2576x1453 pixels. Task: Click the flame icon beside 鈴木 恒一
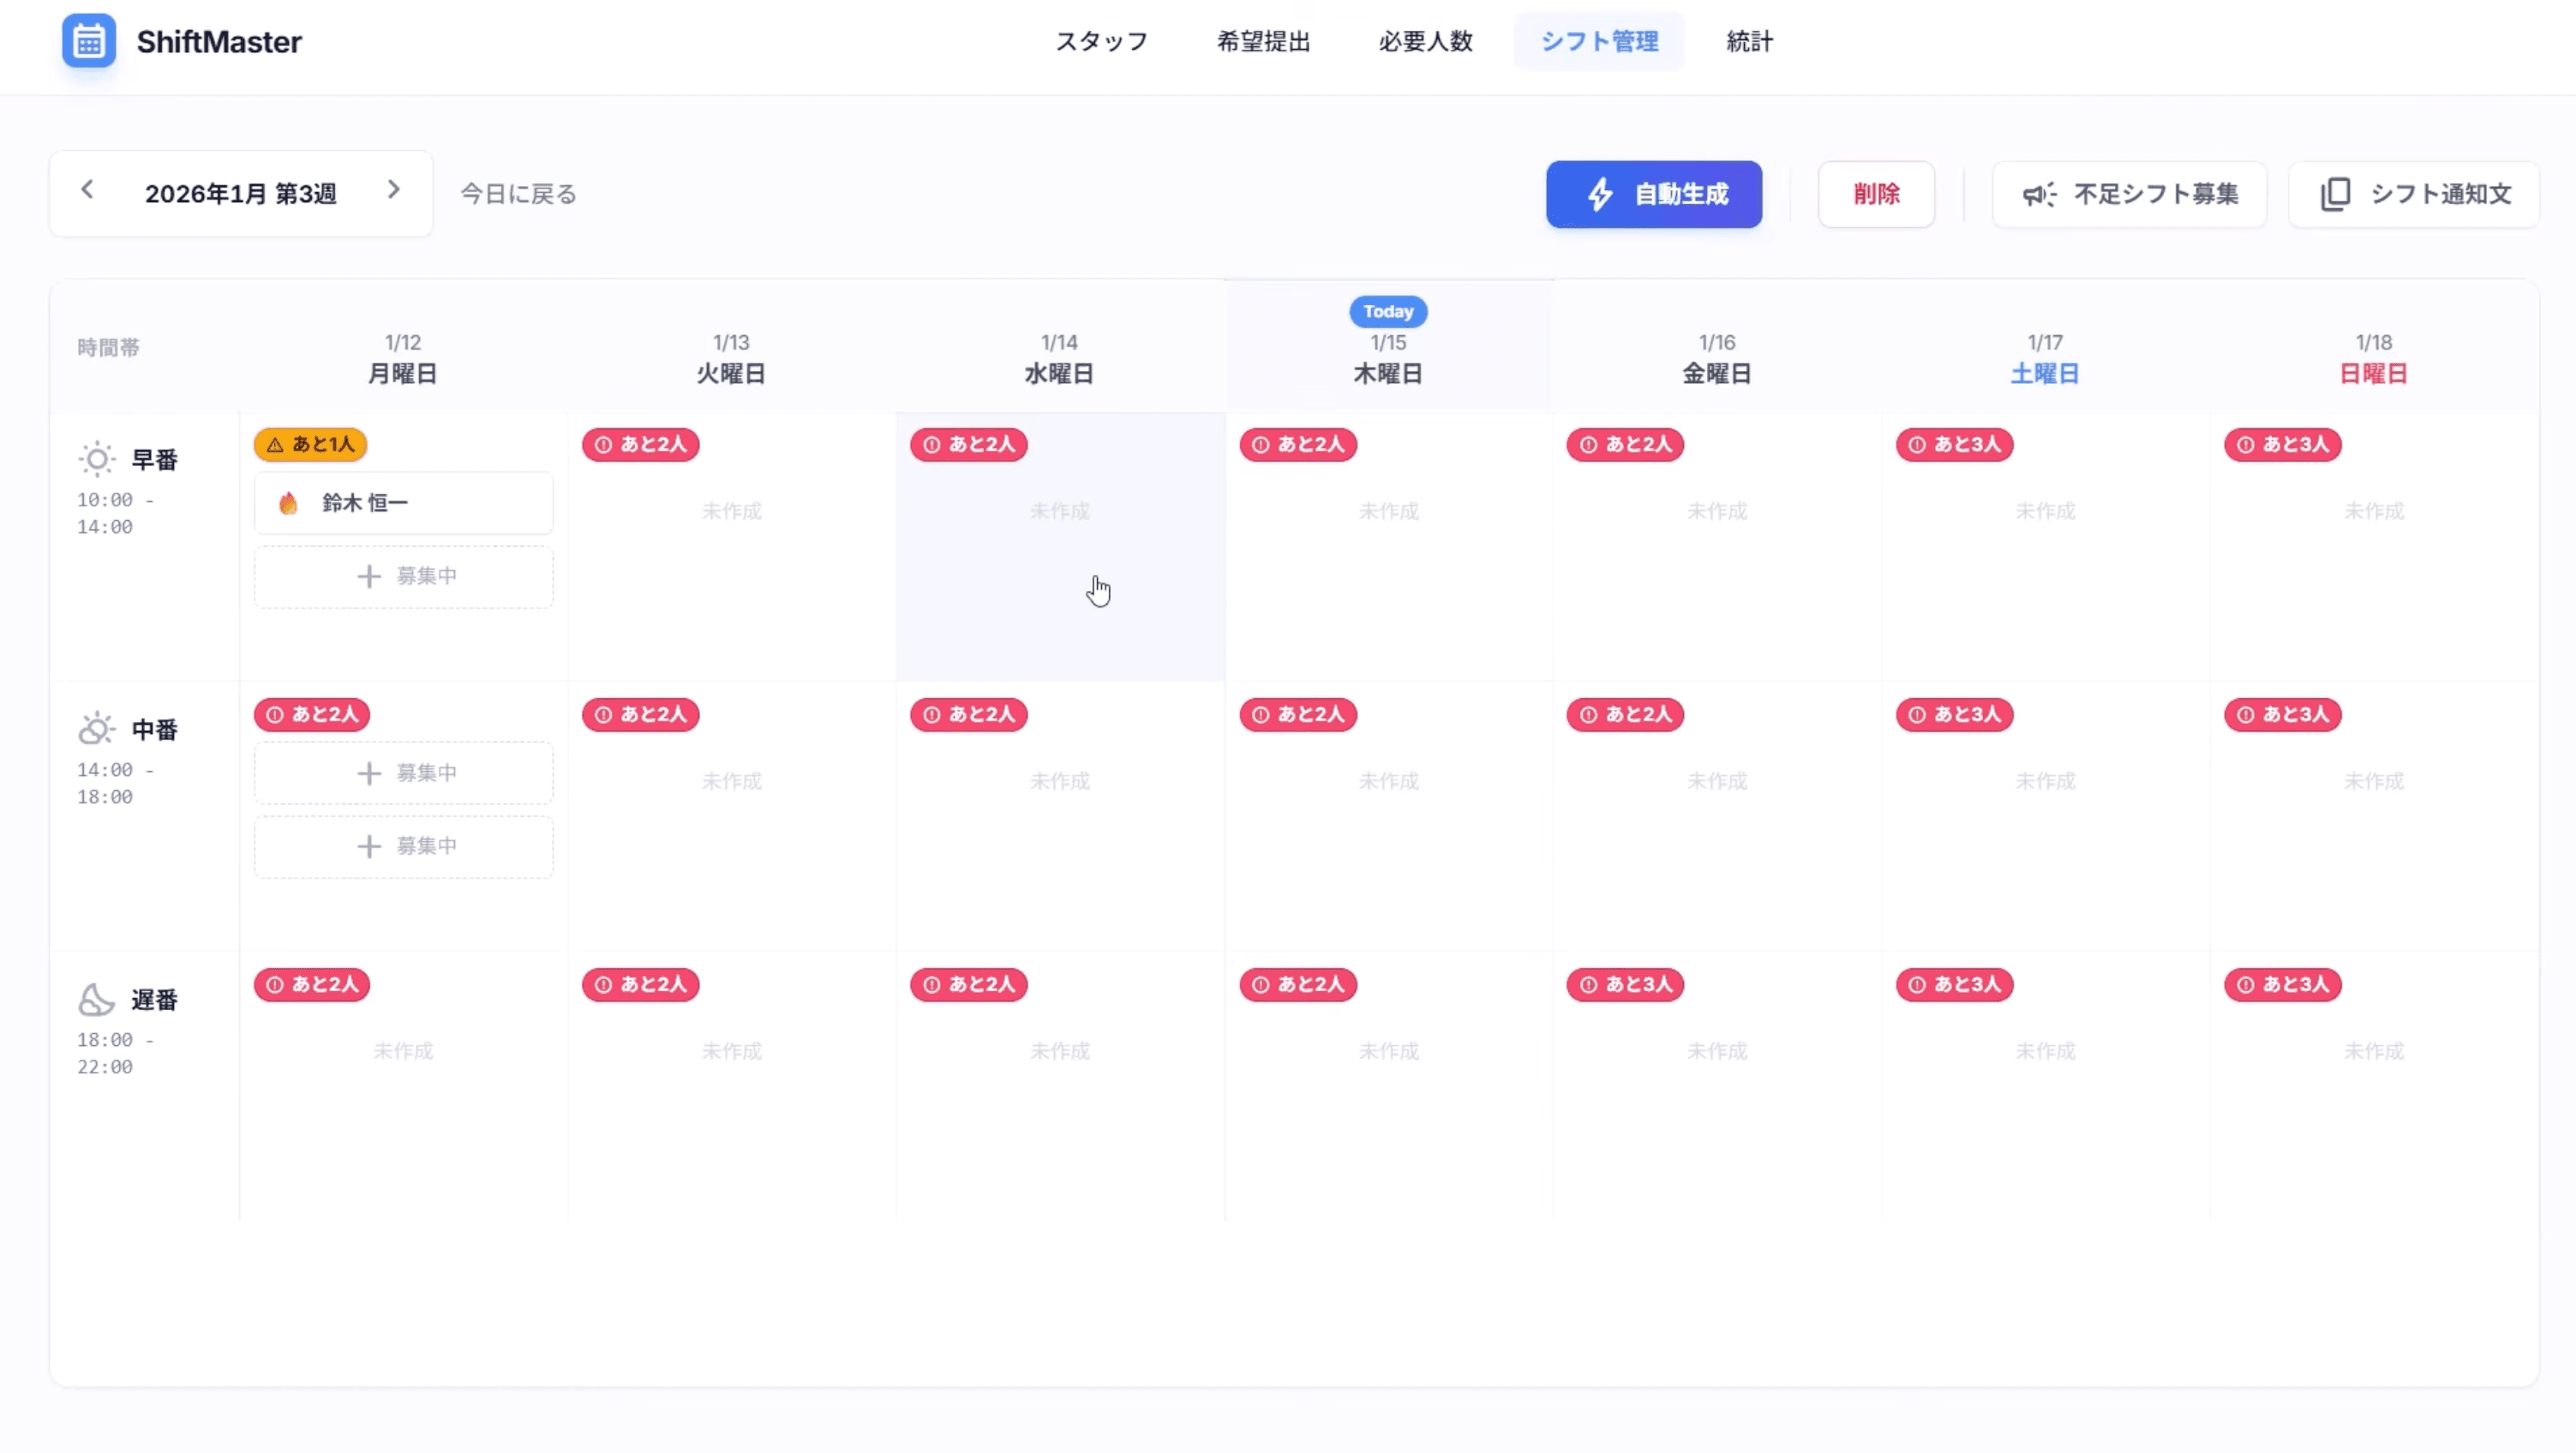288,503
